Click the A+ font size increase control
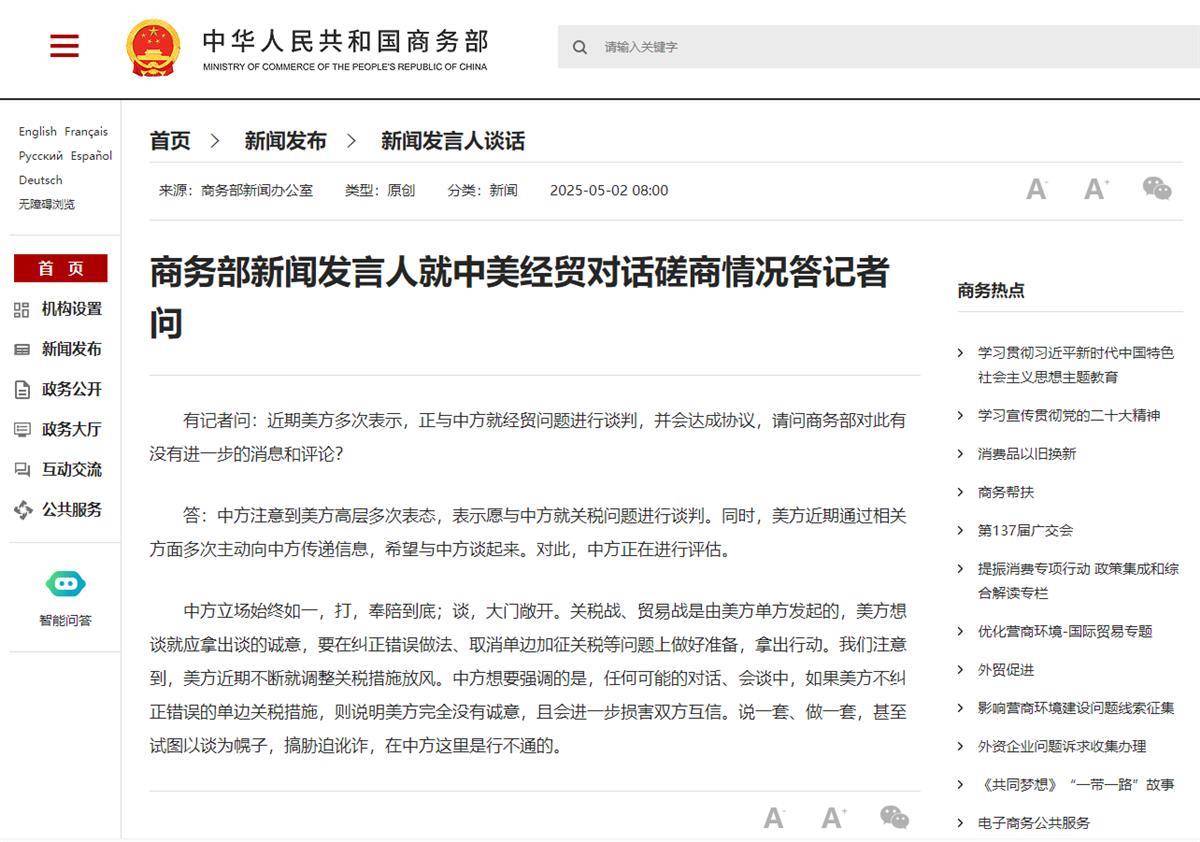 [x=1094, y=189]
